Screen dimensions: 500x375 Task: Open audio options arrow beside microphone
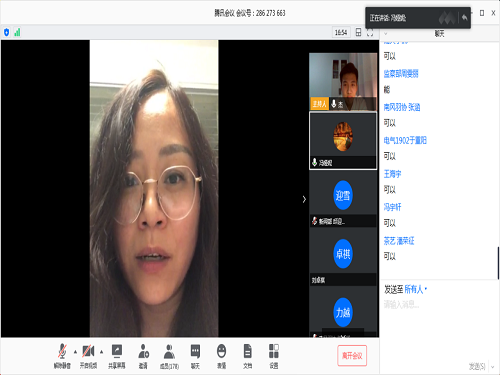click(x=75, y=352)
